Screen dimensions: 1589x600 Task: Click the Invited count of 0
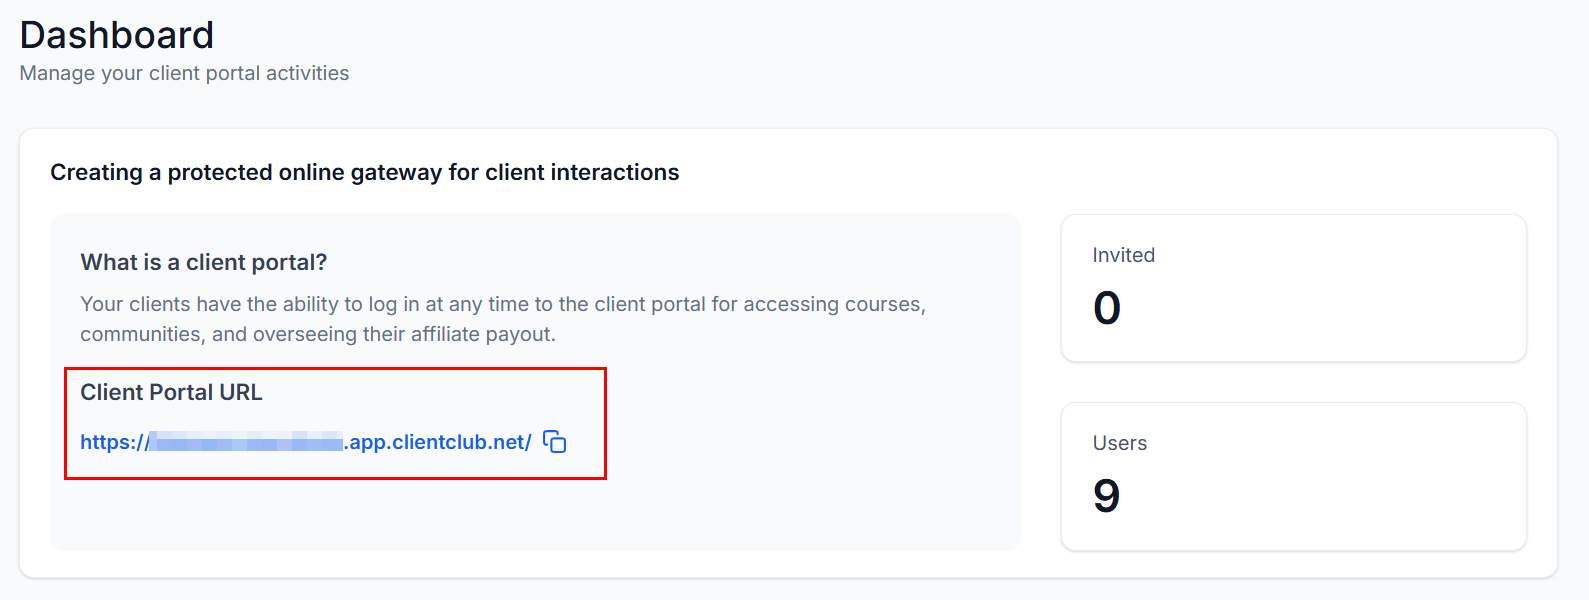[1107, 308]
